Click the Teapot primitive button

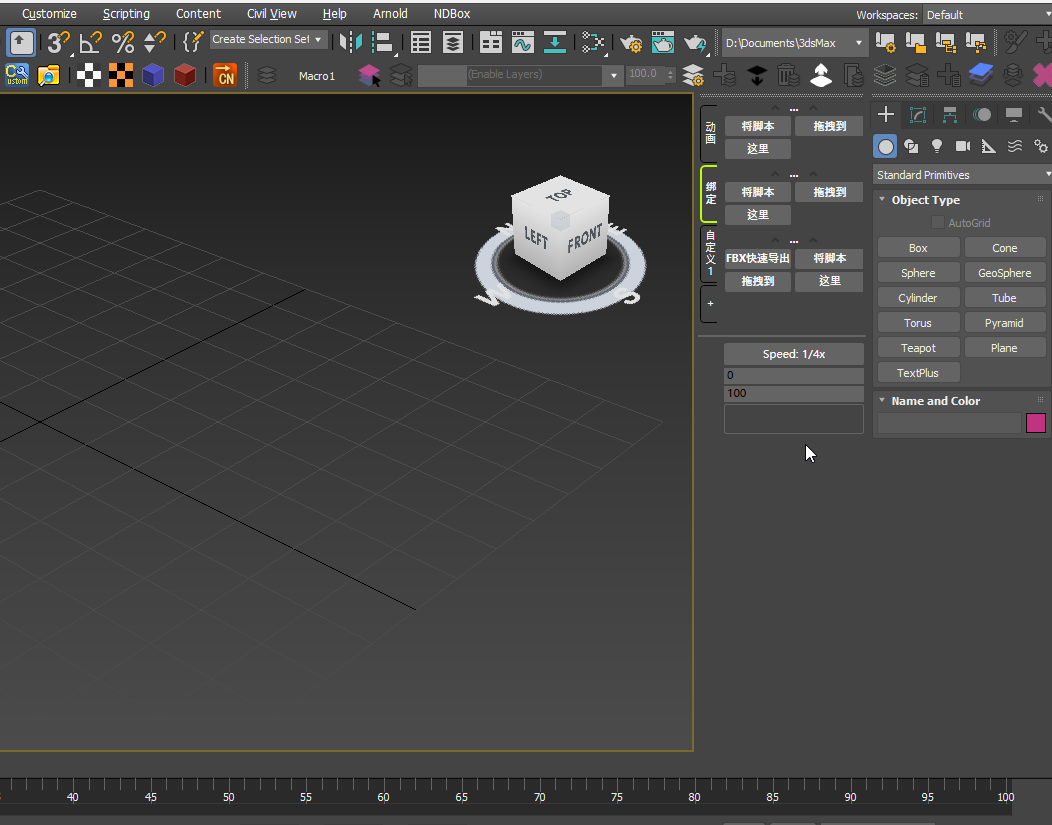pos(918,348)
